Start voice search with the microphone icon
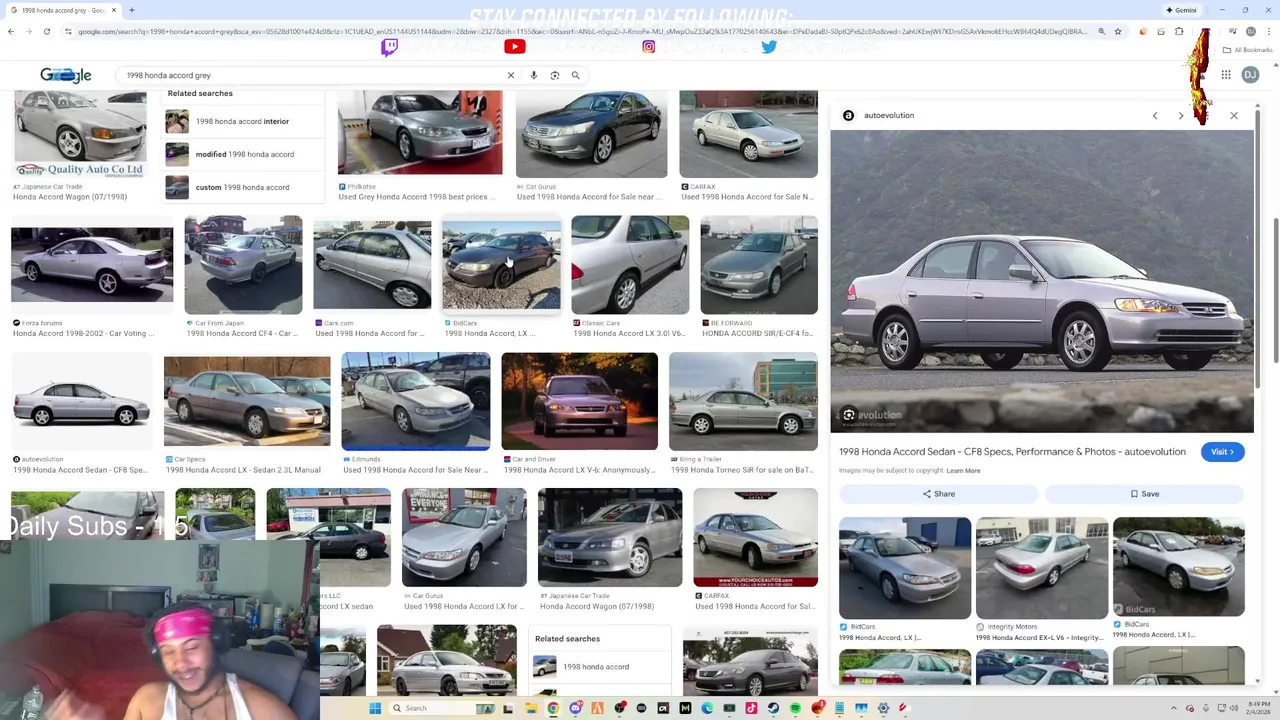 (533, 75)
